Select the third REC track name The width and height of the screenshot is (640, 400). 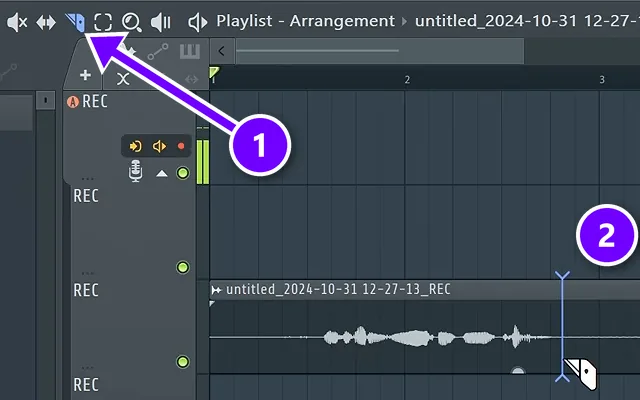coord(86,290)
